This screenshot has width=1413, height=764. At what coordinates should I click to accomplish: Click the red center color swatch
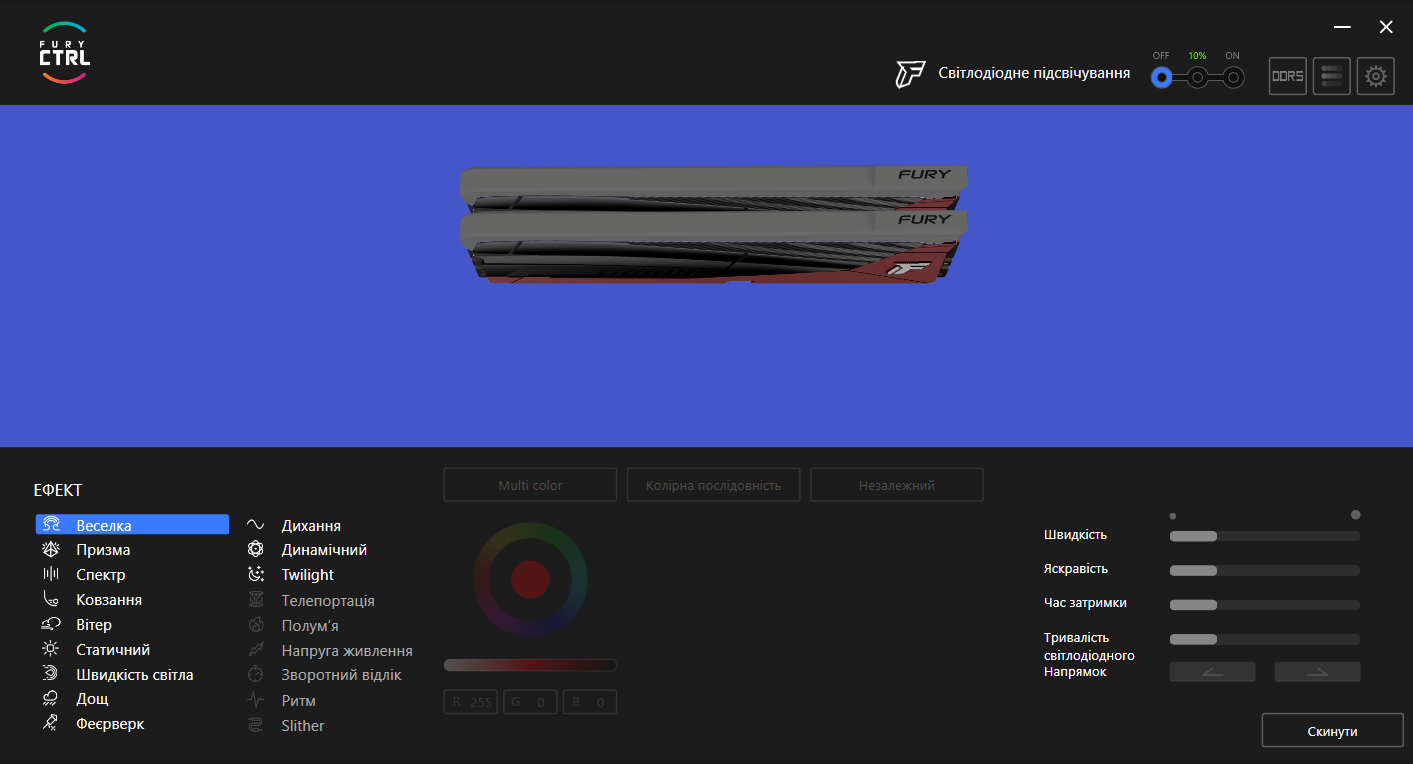[530, 579]
